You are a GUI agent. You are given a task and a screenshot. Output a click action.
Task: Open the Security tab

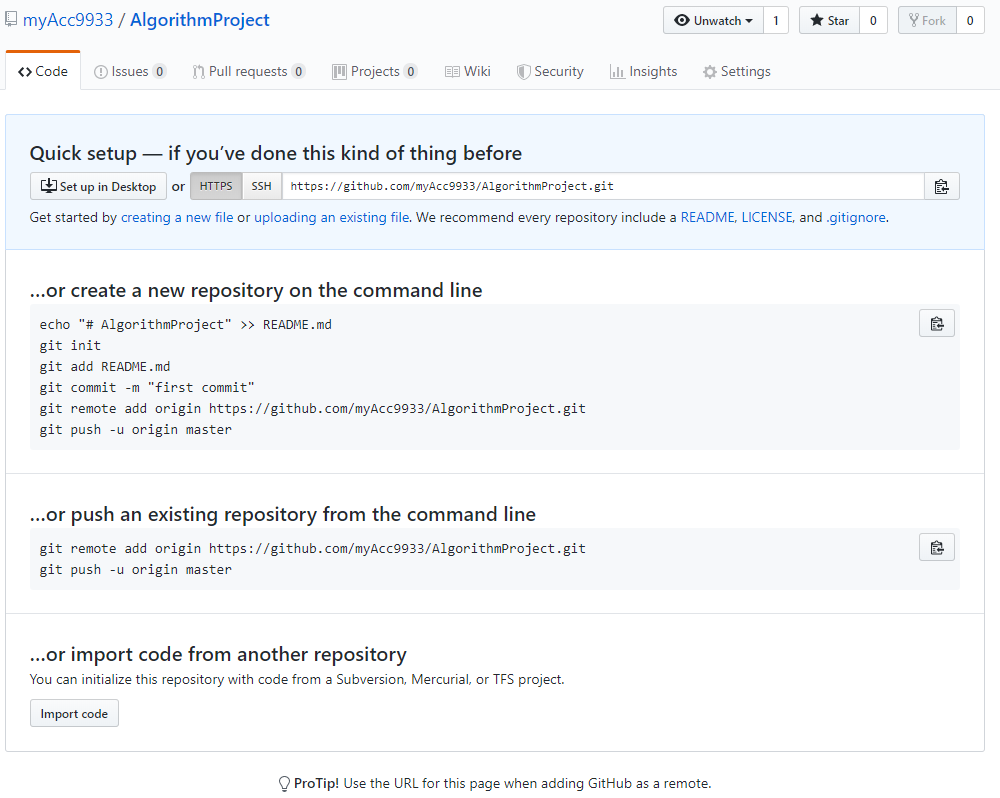pos(550,71)
